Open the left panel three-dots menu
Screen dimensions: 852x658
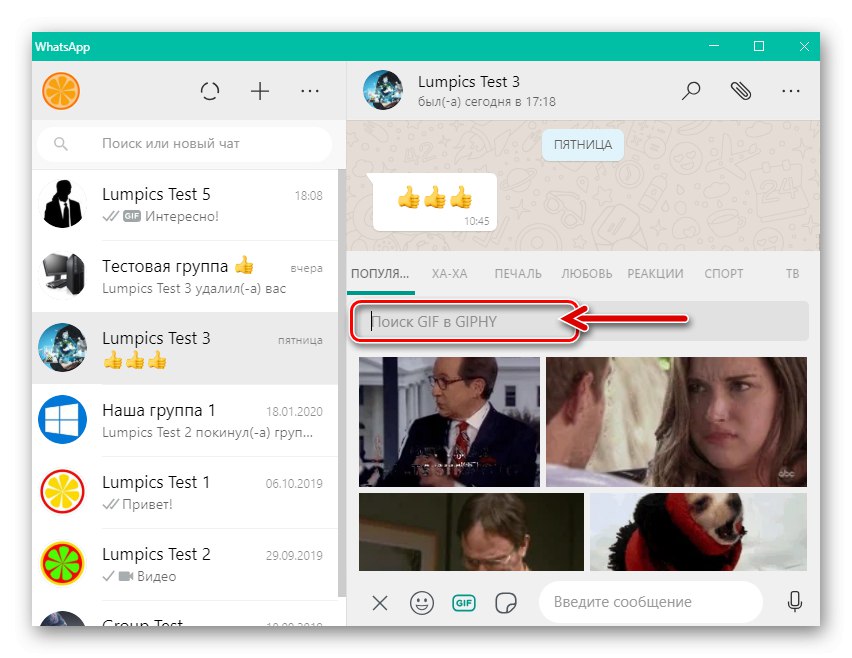coord(310,90)
